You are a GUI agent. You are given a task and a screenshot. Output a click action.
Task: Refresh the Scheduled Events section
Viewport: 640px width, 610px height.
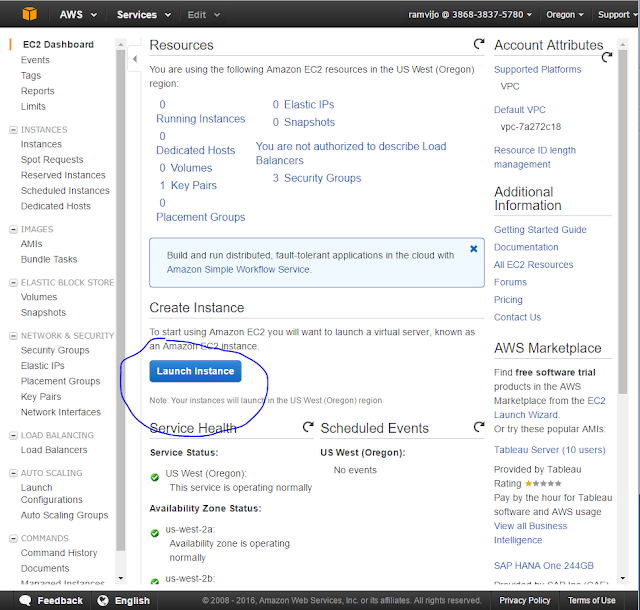pos(479,427)
